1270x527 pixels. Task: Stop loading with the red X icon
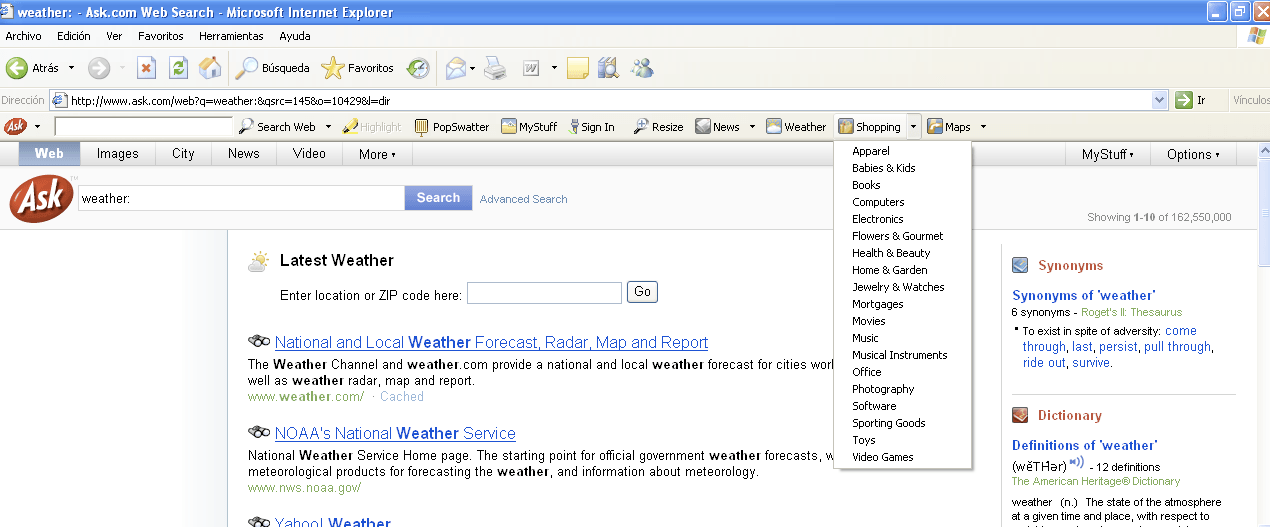click(x=146, y=68)
